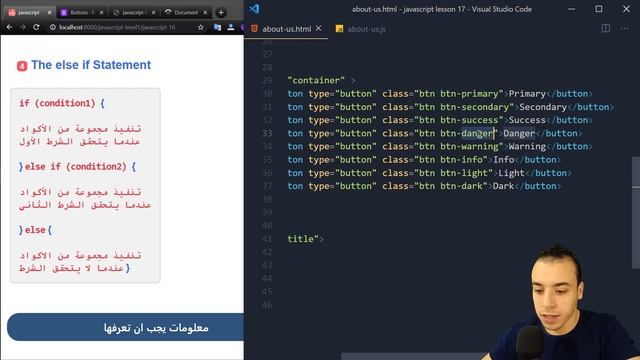
Task: Click the Warning label text in code
Action: pos(527,147)
